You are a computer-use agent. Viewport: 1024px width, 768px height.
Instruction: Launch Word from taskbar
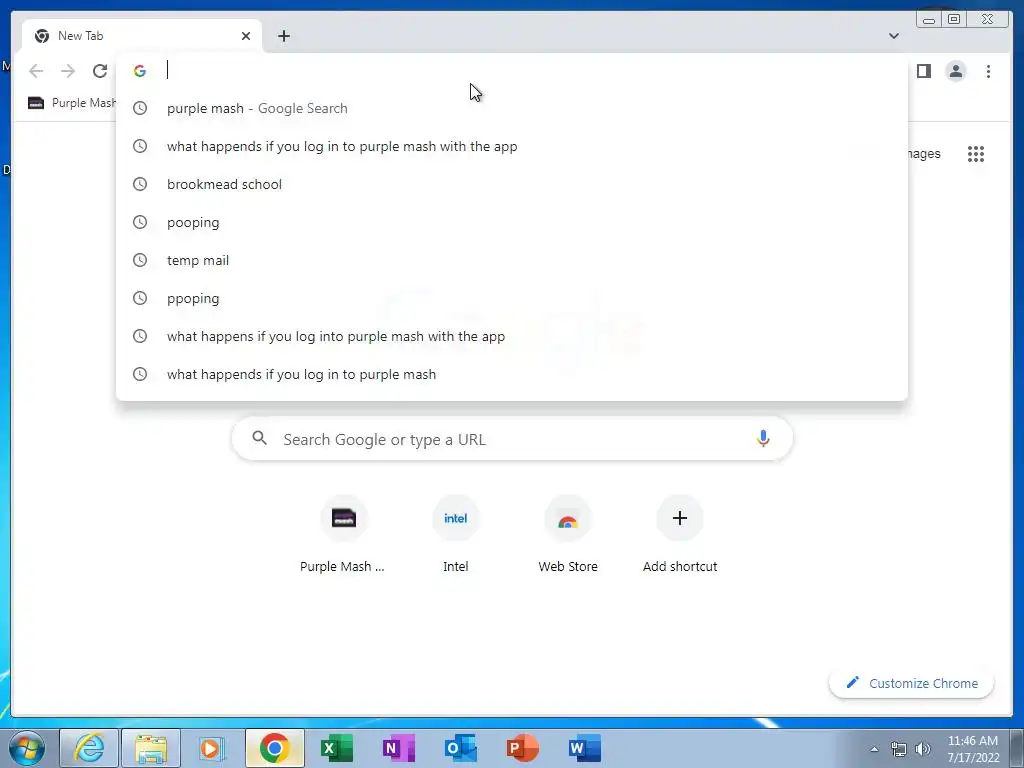pos(584,748)
